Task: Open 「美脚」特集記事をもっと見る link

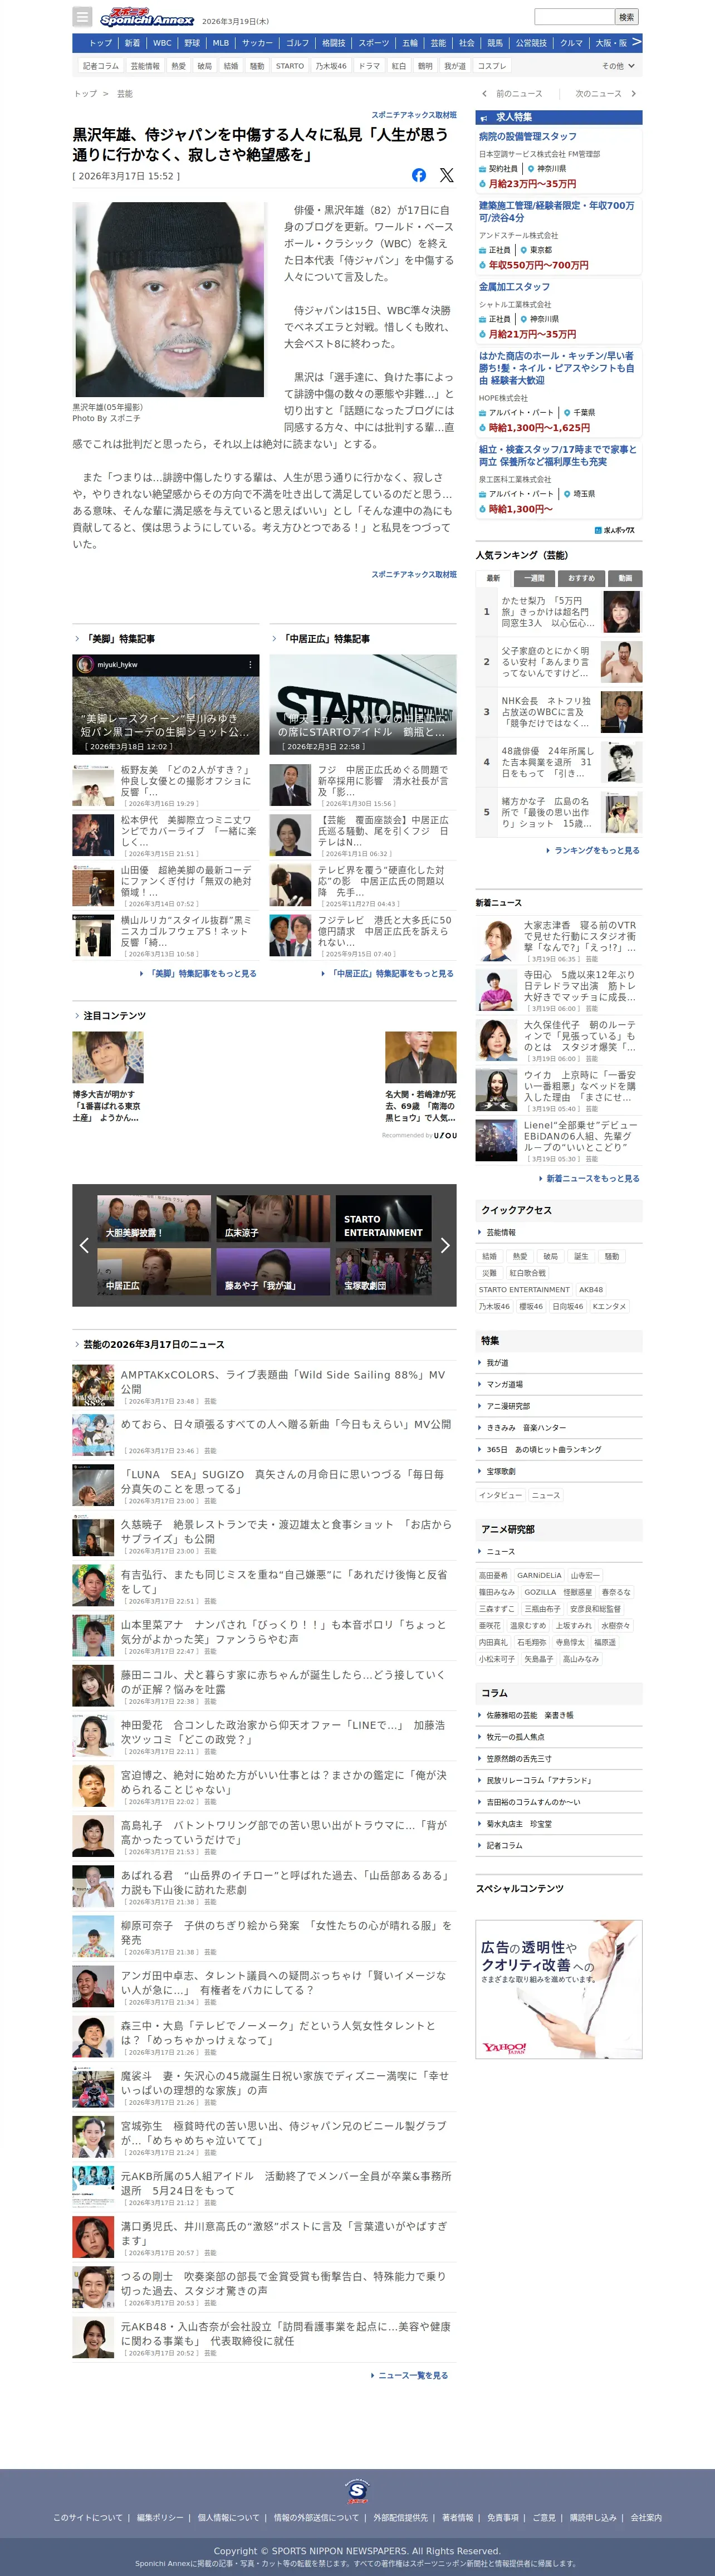Action: tap(202, 973)
